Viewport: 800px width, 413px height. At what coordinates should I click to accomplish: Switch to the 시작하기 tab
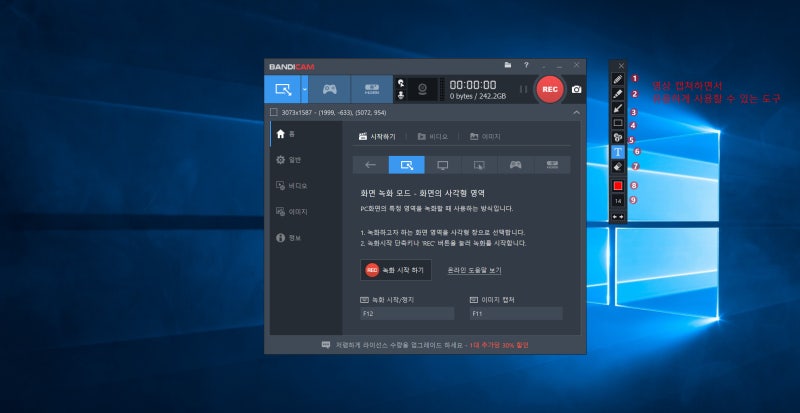(378, 136)
